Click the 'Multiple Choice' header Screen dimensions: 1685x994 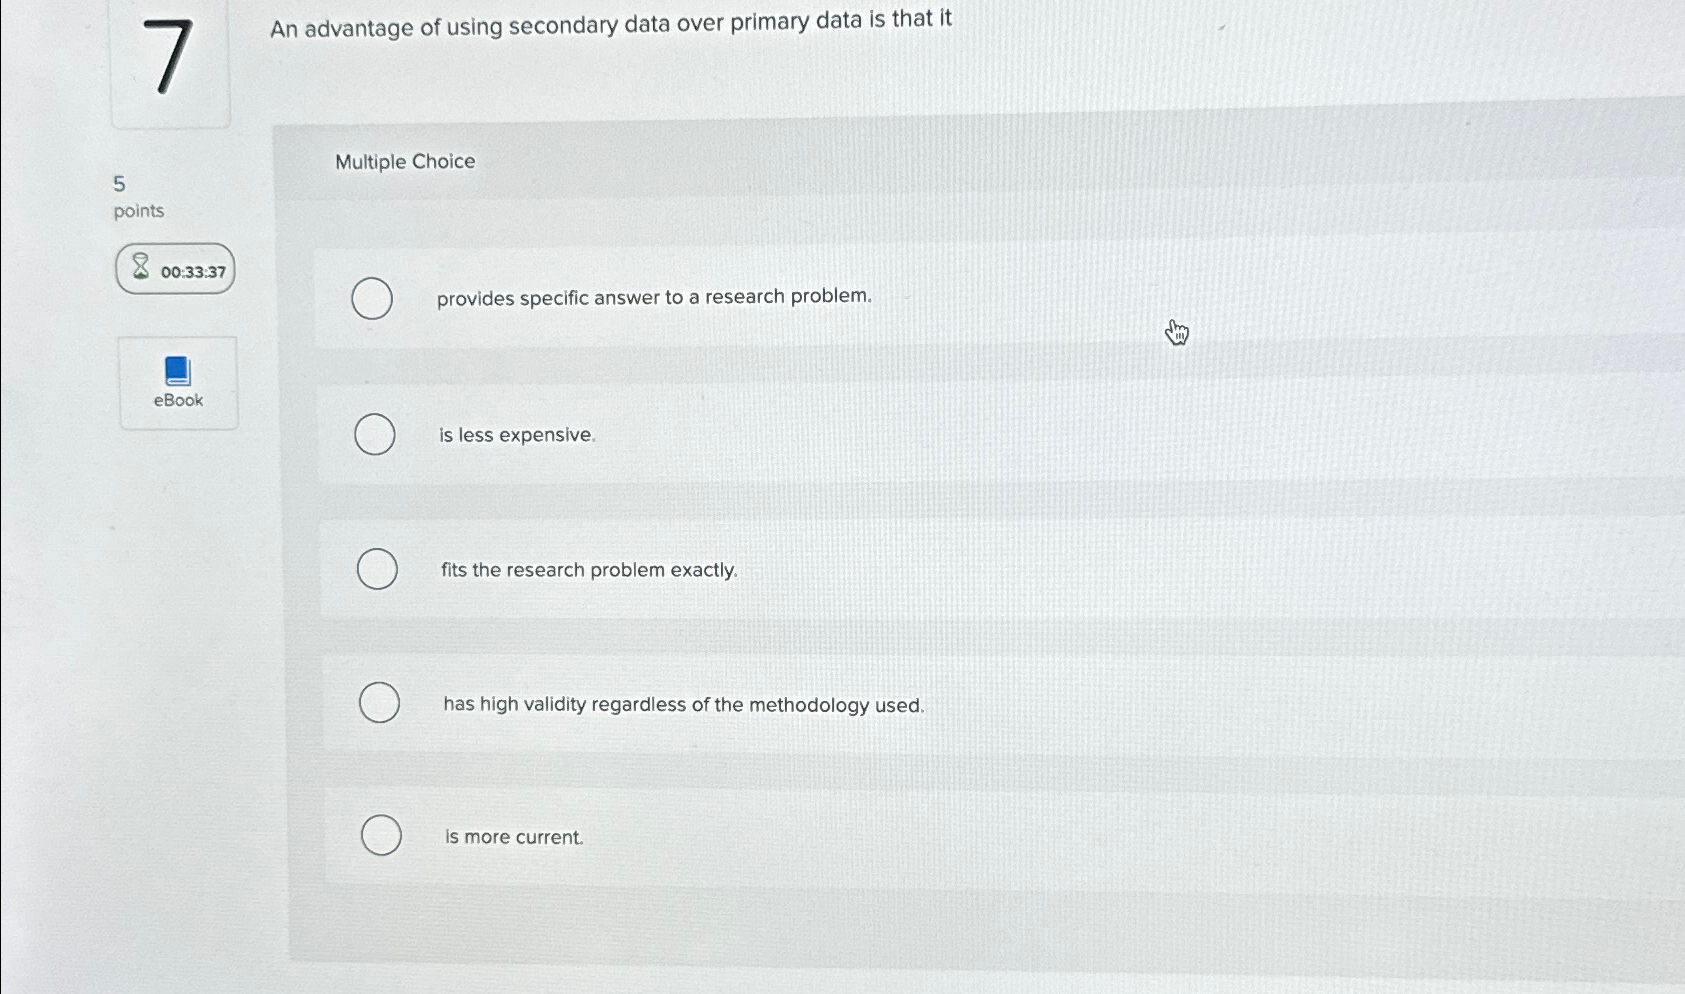click(x=405, y=161)
